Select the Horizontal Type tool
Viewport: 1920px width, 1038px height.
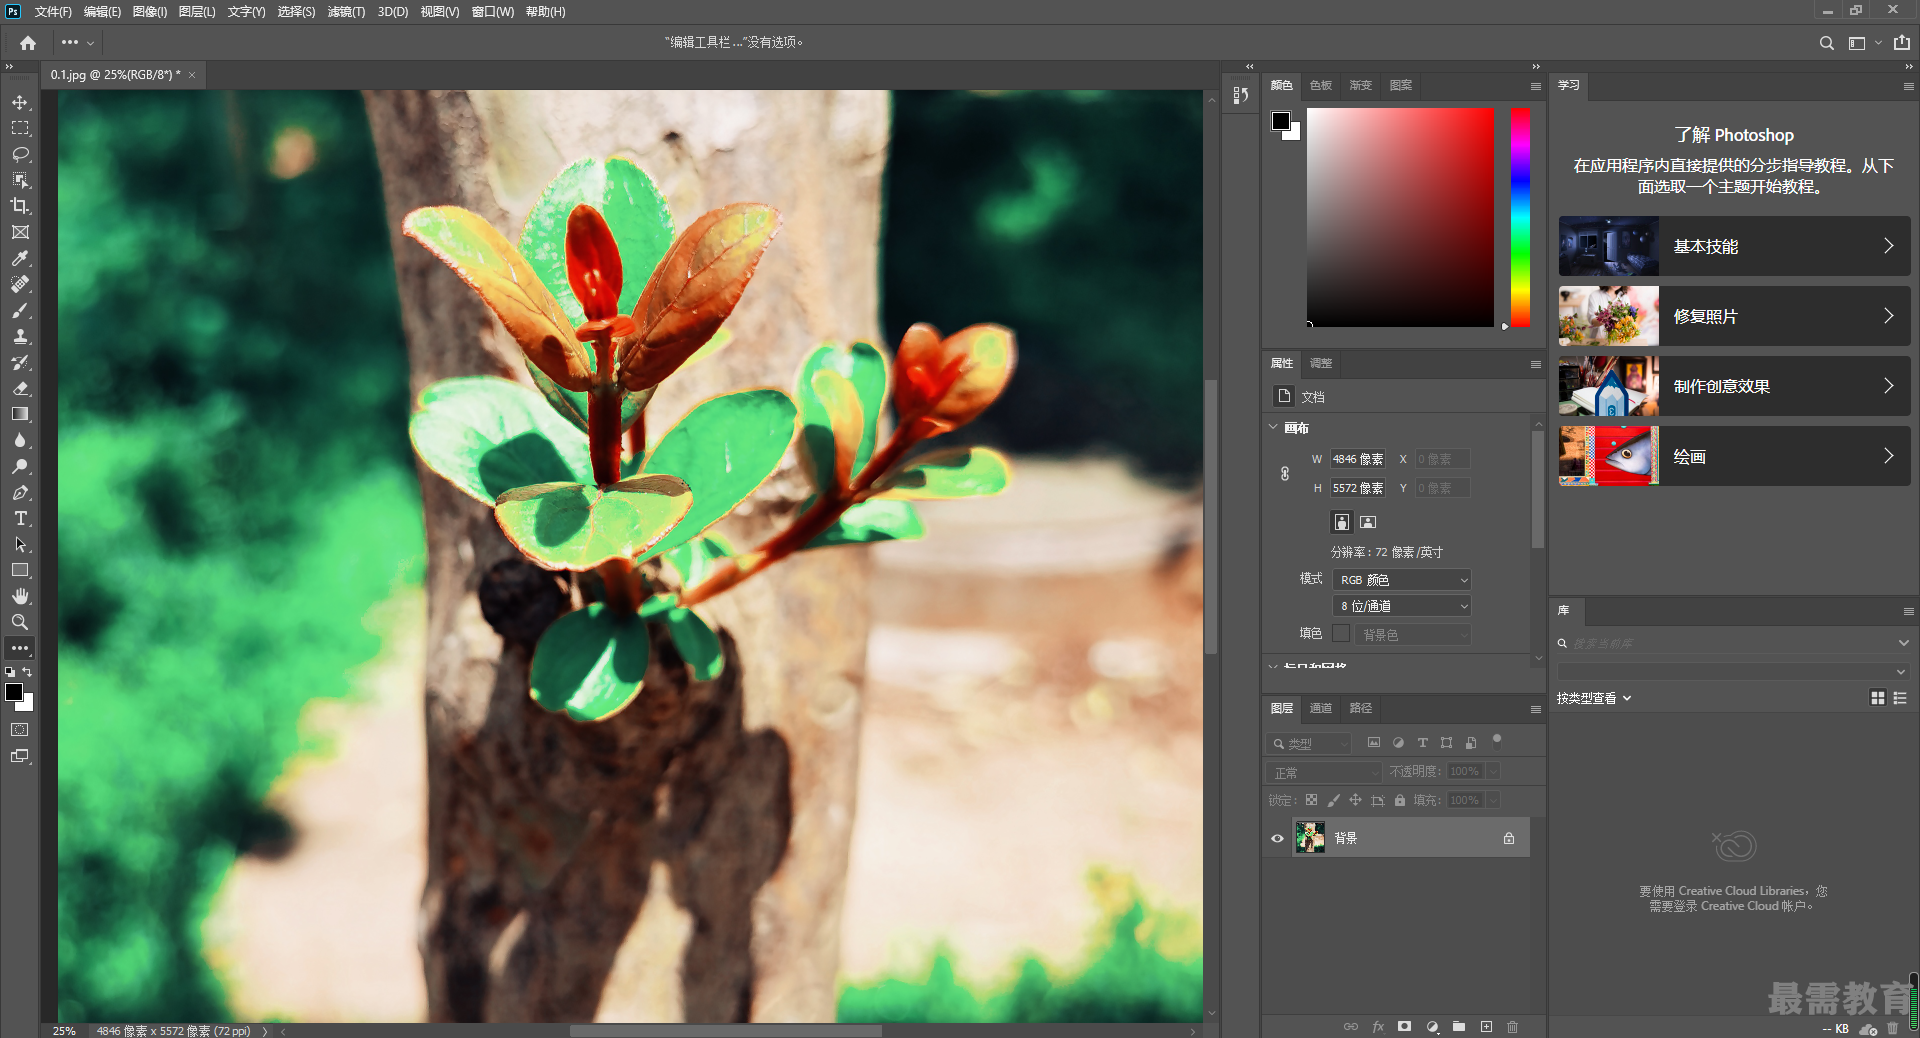20,518
